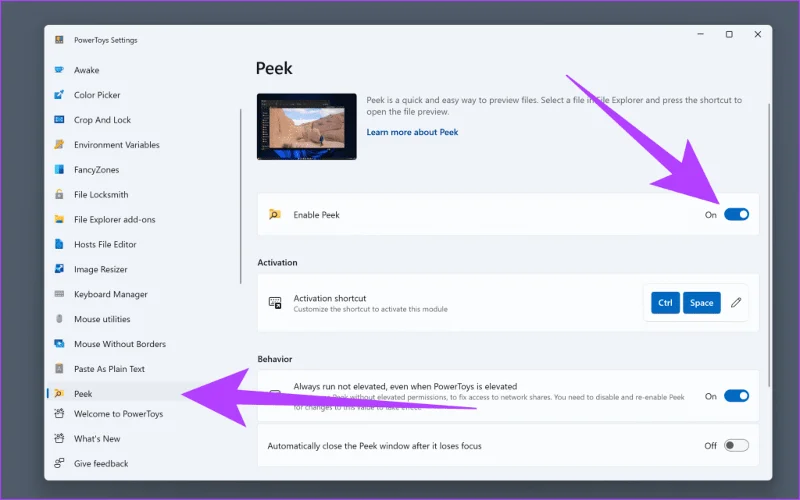Click the FancyZones icon
This screenshot has width=800, height=500.
pos(59,169)
